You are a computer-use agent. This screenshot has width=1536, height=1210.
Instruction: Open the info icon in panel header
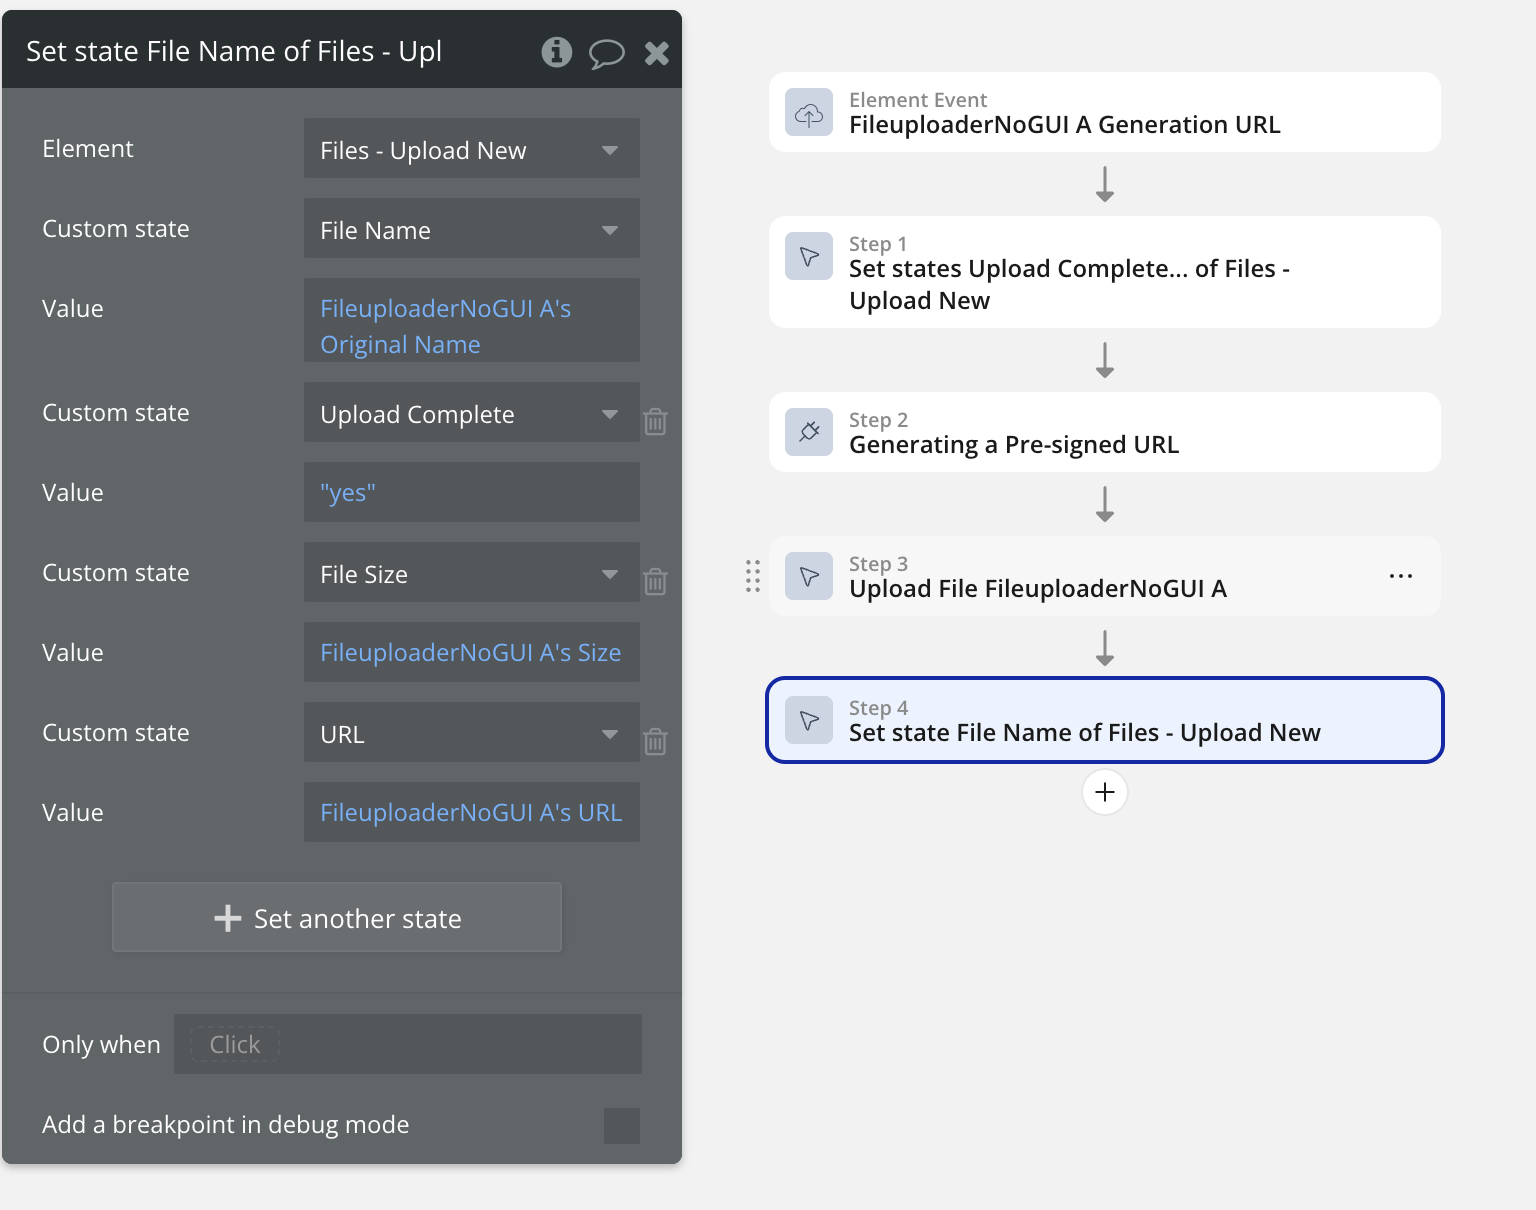point(557,52)
